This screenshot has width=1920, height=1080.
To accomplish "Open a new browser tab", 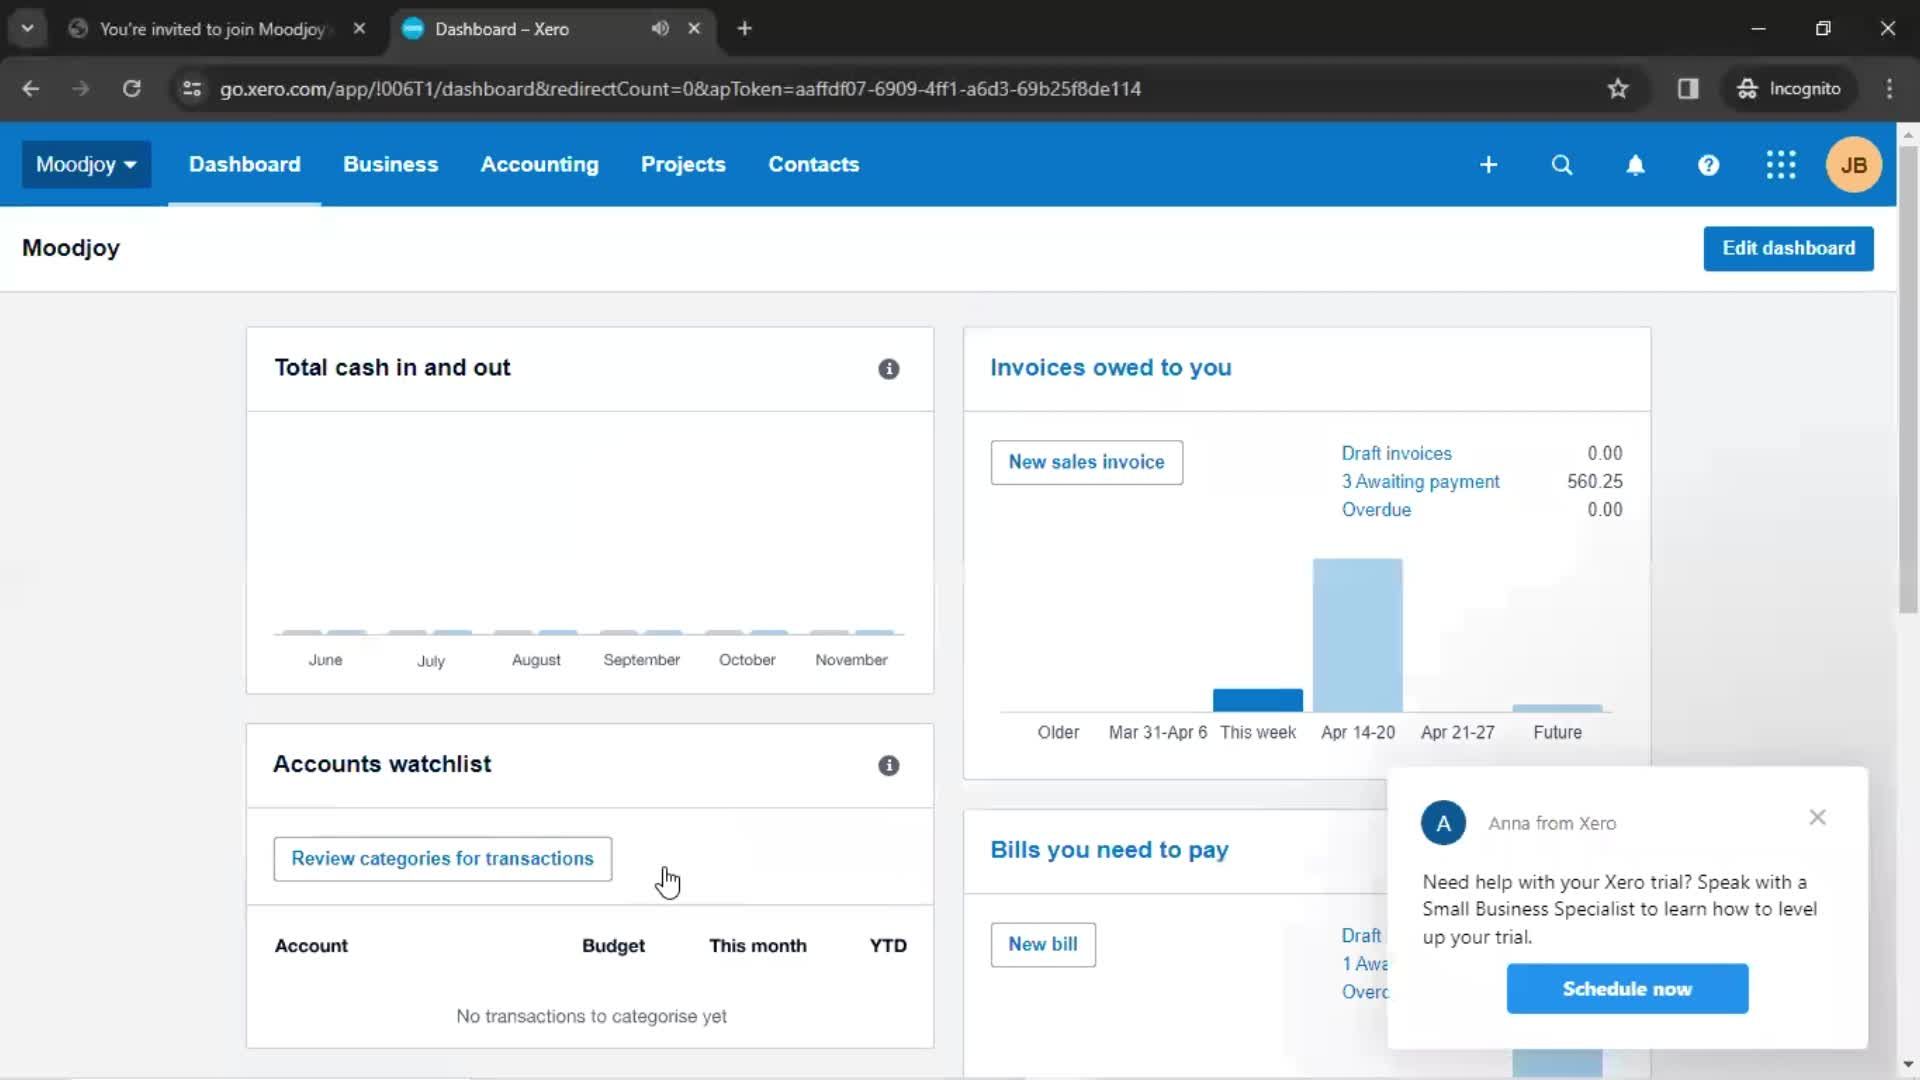I will (x=744, y=29).
